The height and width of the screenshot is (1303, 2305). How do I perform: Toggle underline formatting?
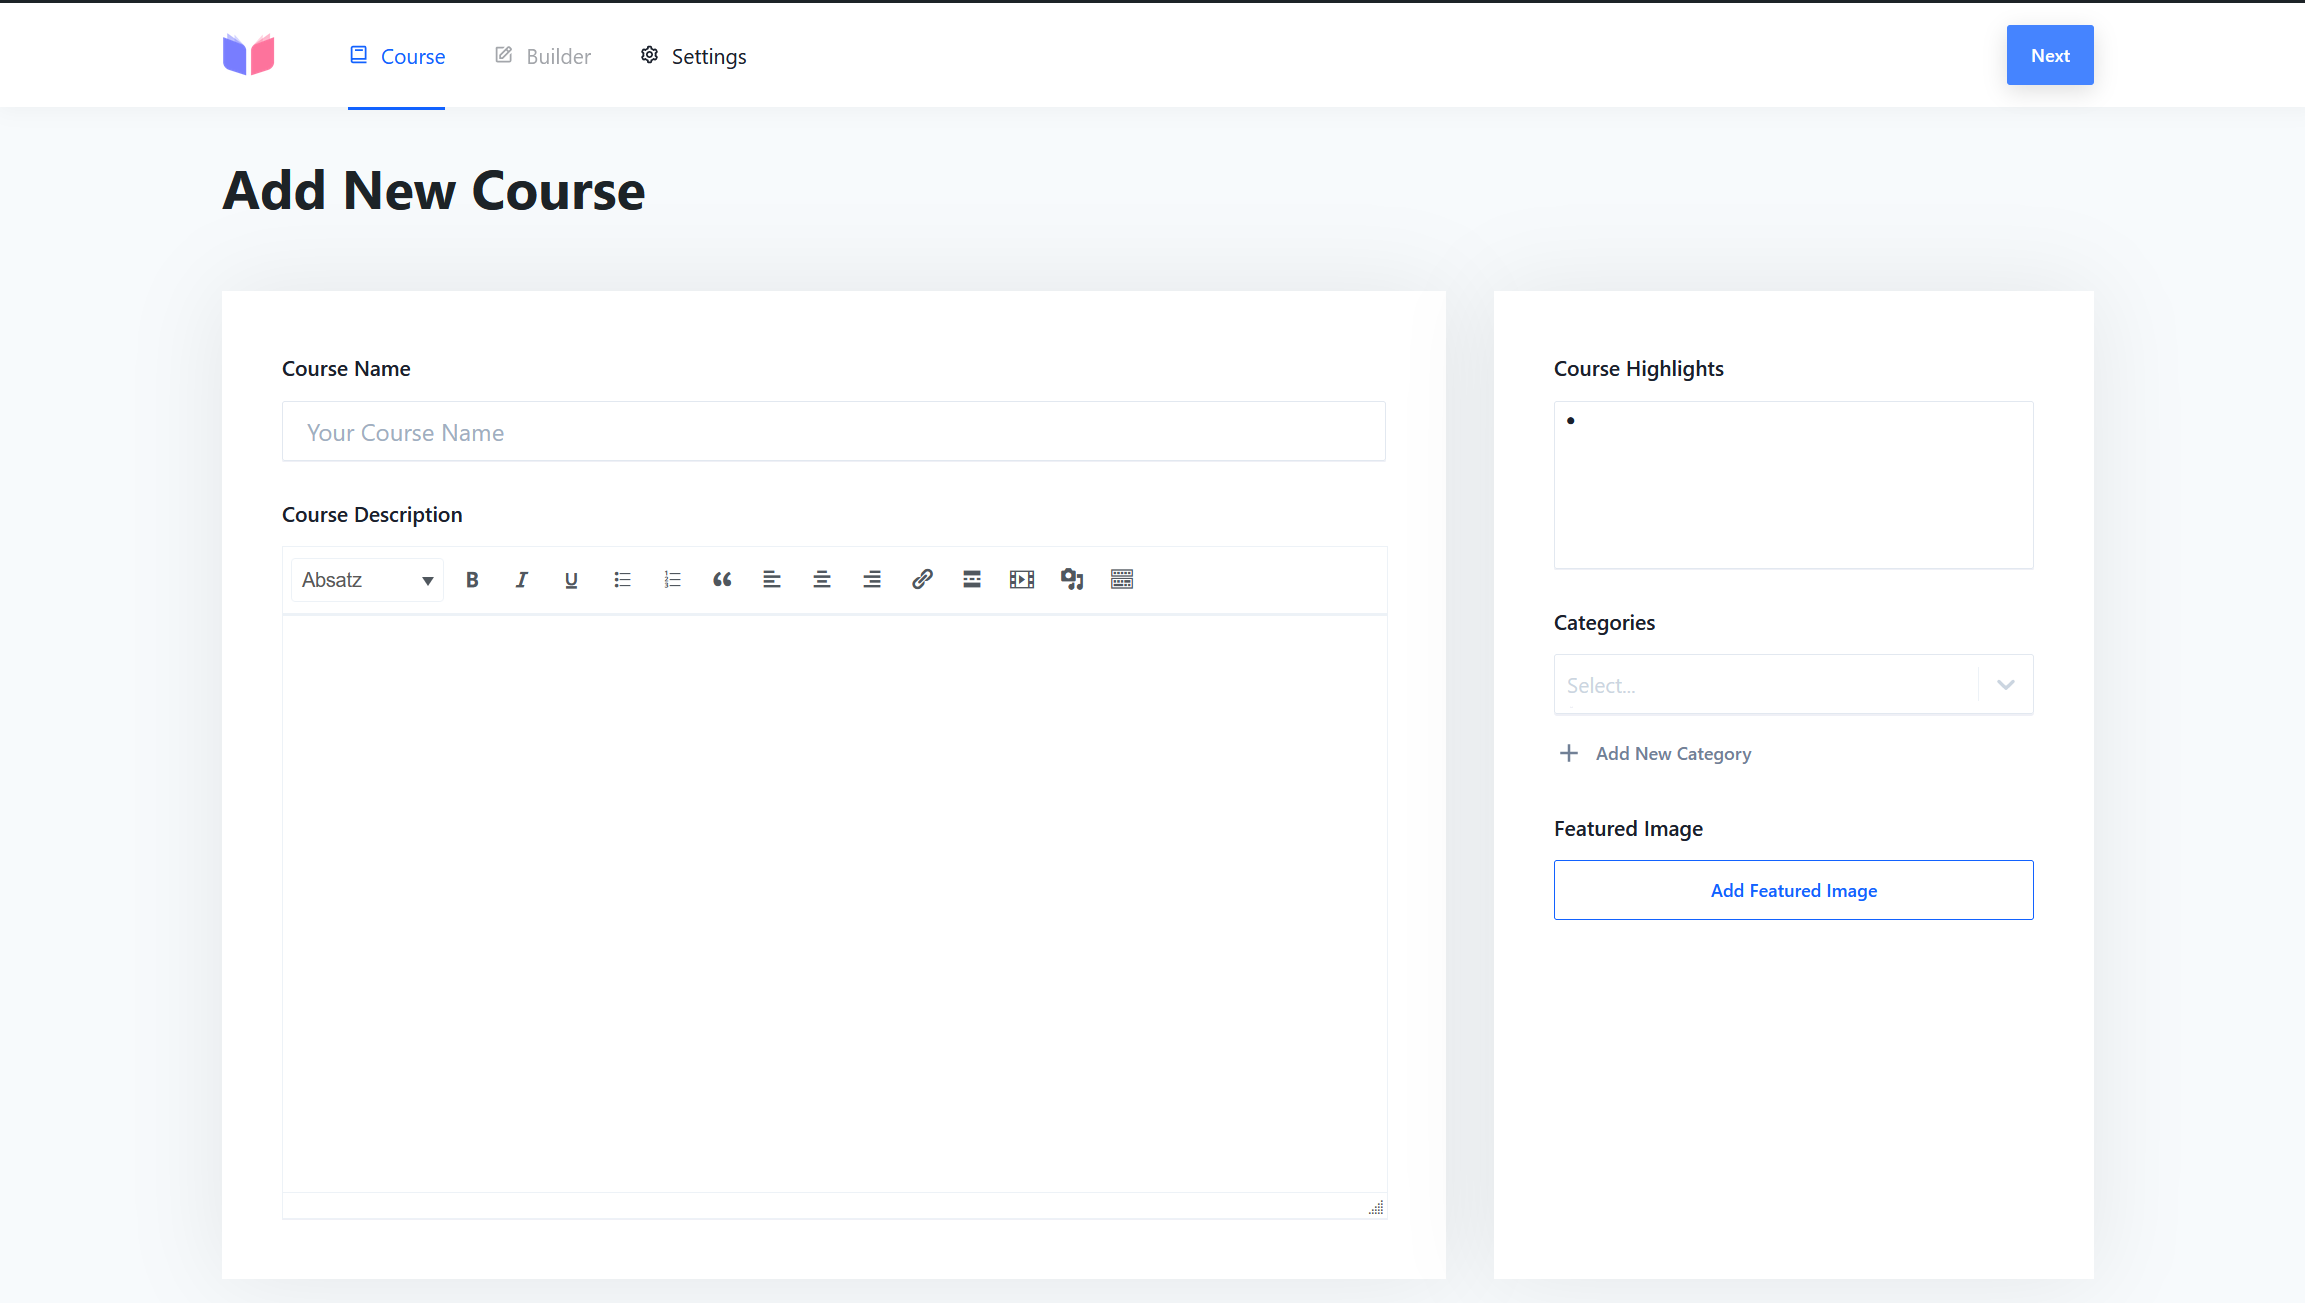tap(571, 579)
